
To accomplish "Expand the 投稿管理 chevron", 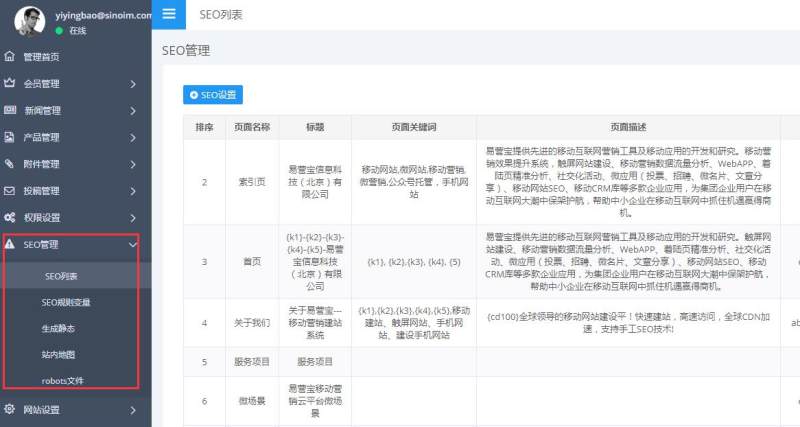I will [x=133, y=191].
